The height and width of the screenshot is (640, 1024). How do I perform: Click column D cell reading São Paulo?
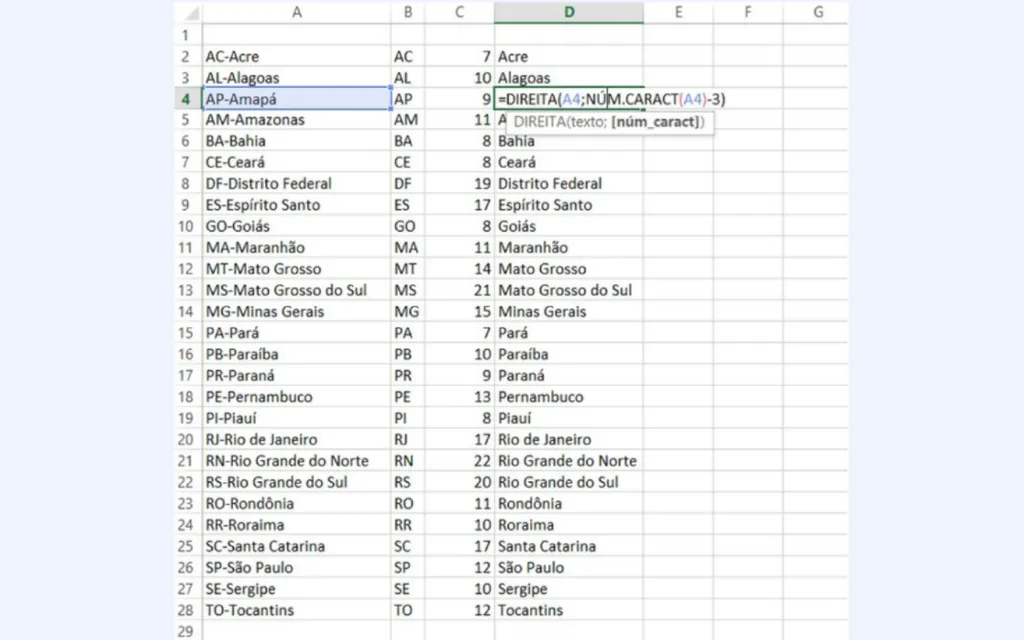point(569,568)
